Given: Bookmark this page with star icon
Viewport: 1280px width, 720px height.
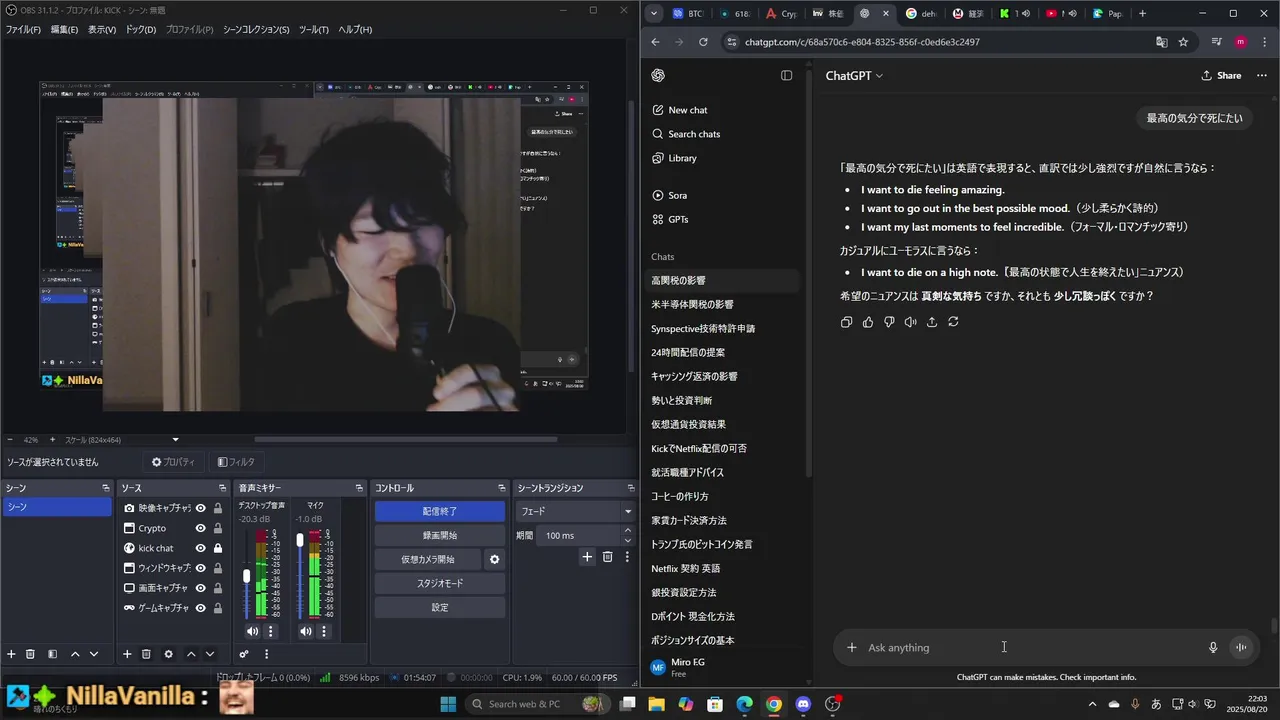Looking at the screenshot, I should (x=1183, y=42).
